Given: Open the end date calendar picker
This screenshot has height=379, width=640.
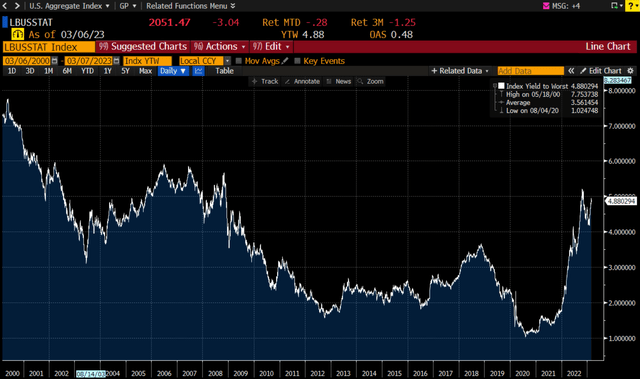Looking at the screenshot, I should pyautogui.click(x=116, y=61).
